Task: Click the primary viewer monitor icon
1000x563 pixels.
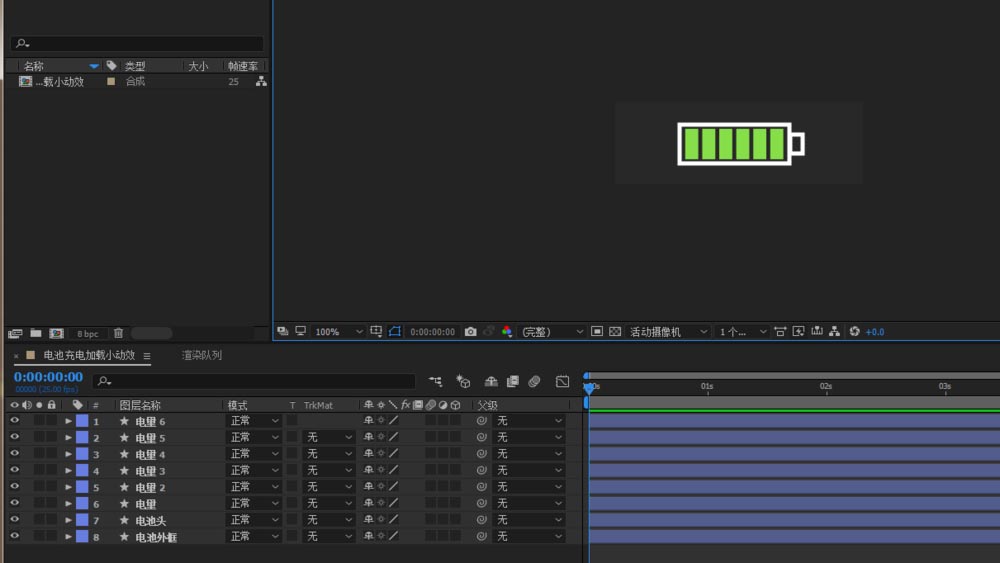Action: click(x=300, y=331)
